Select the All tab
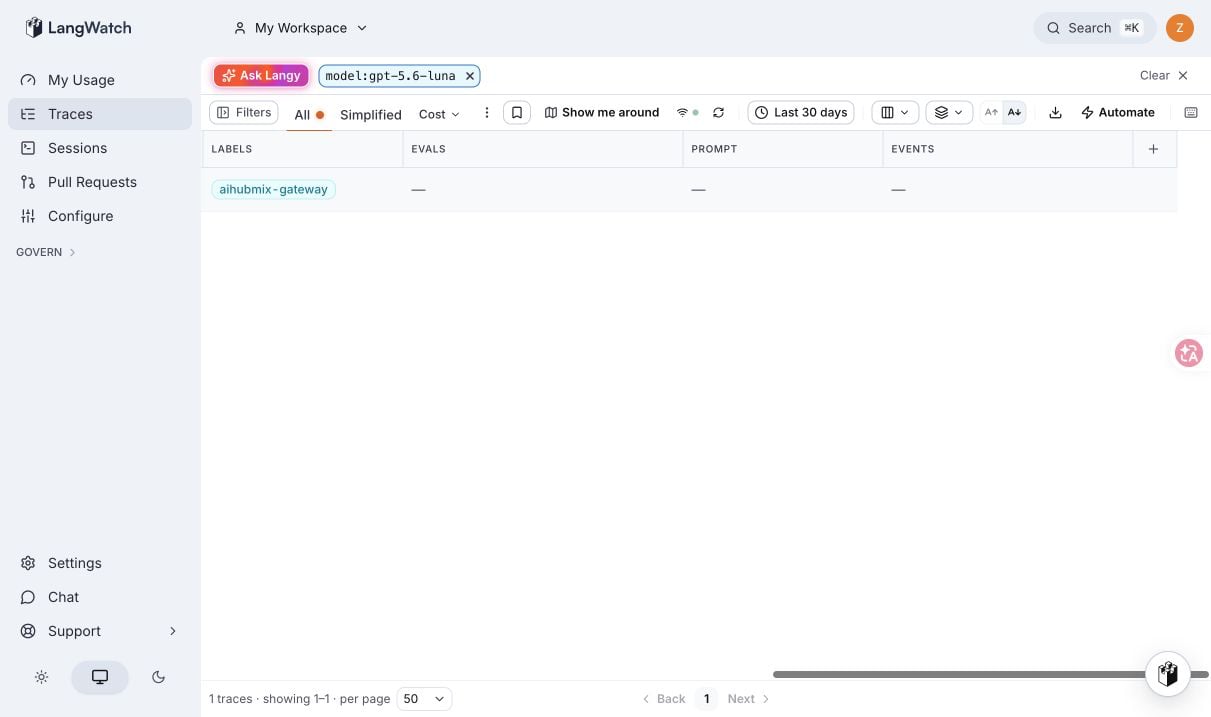Screen dimensions: 1211x717 tap(309, 114)
